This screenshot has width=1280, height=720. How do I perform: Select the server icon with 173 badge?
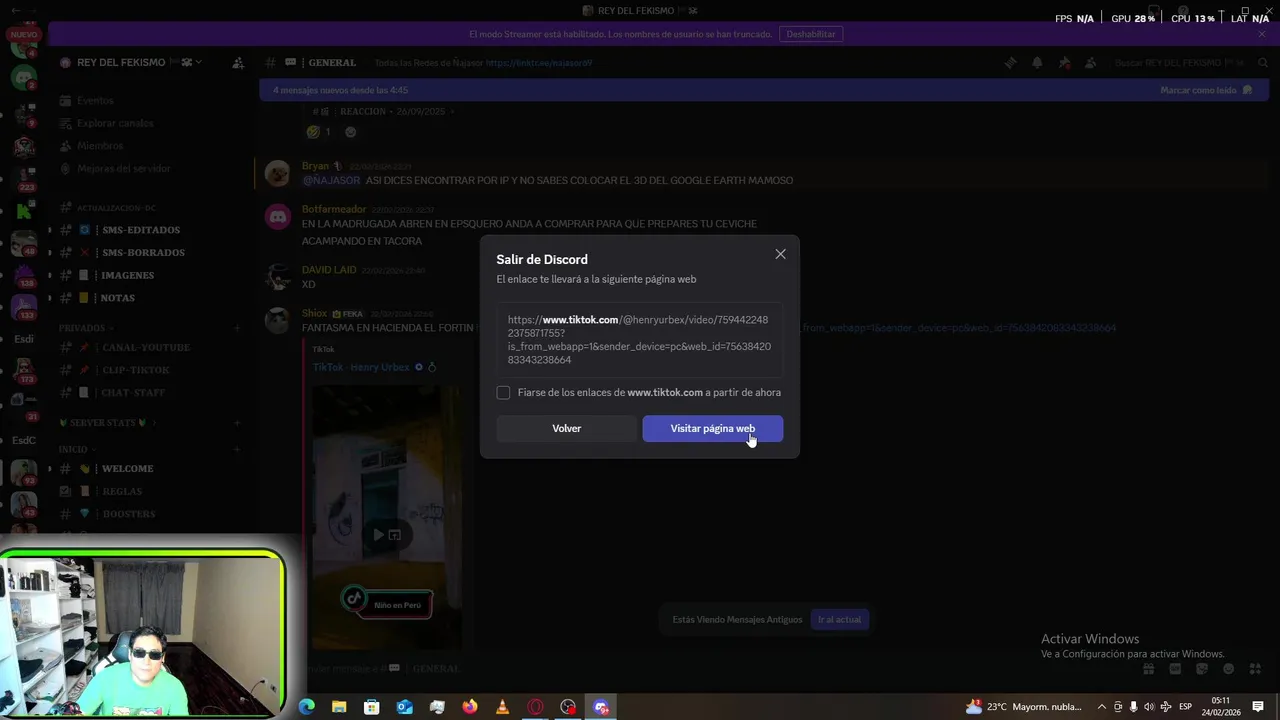tap(24, 370)
